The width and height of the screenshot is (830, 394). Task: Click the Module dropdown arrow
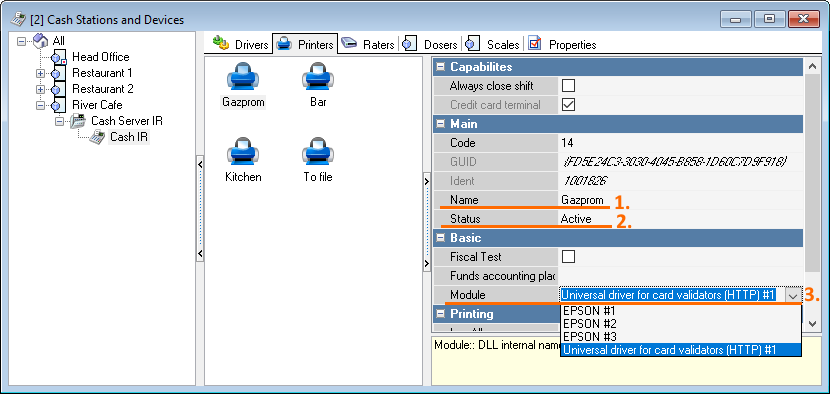792,296
